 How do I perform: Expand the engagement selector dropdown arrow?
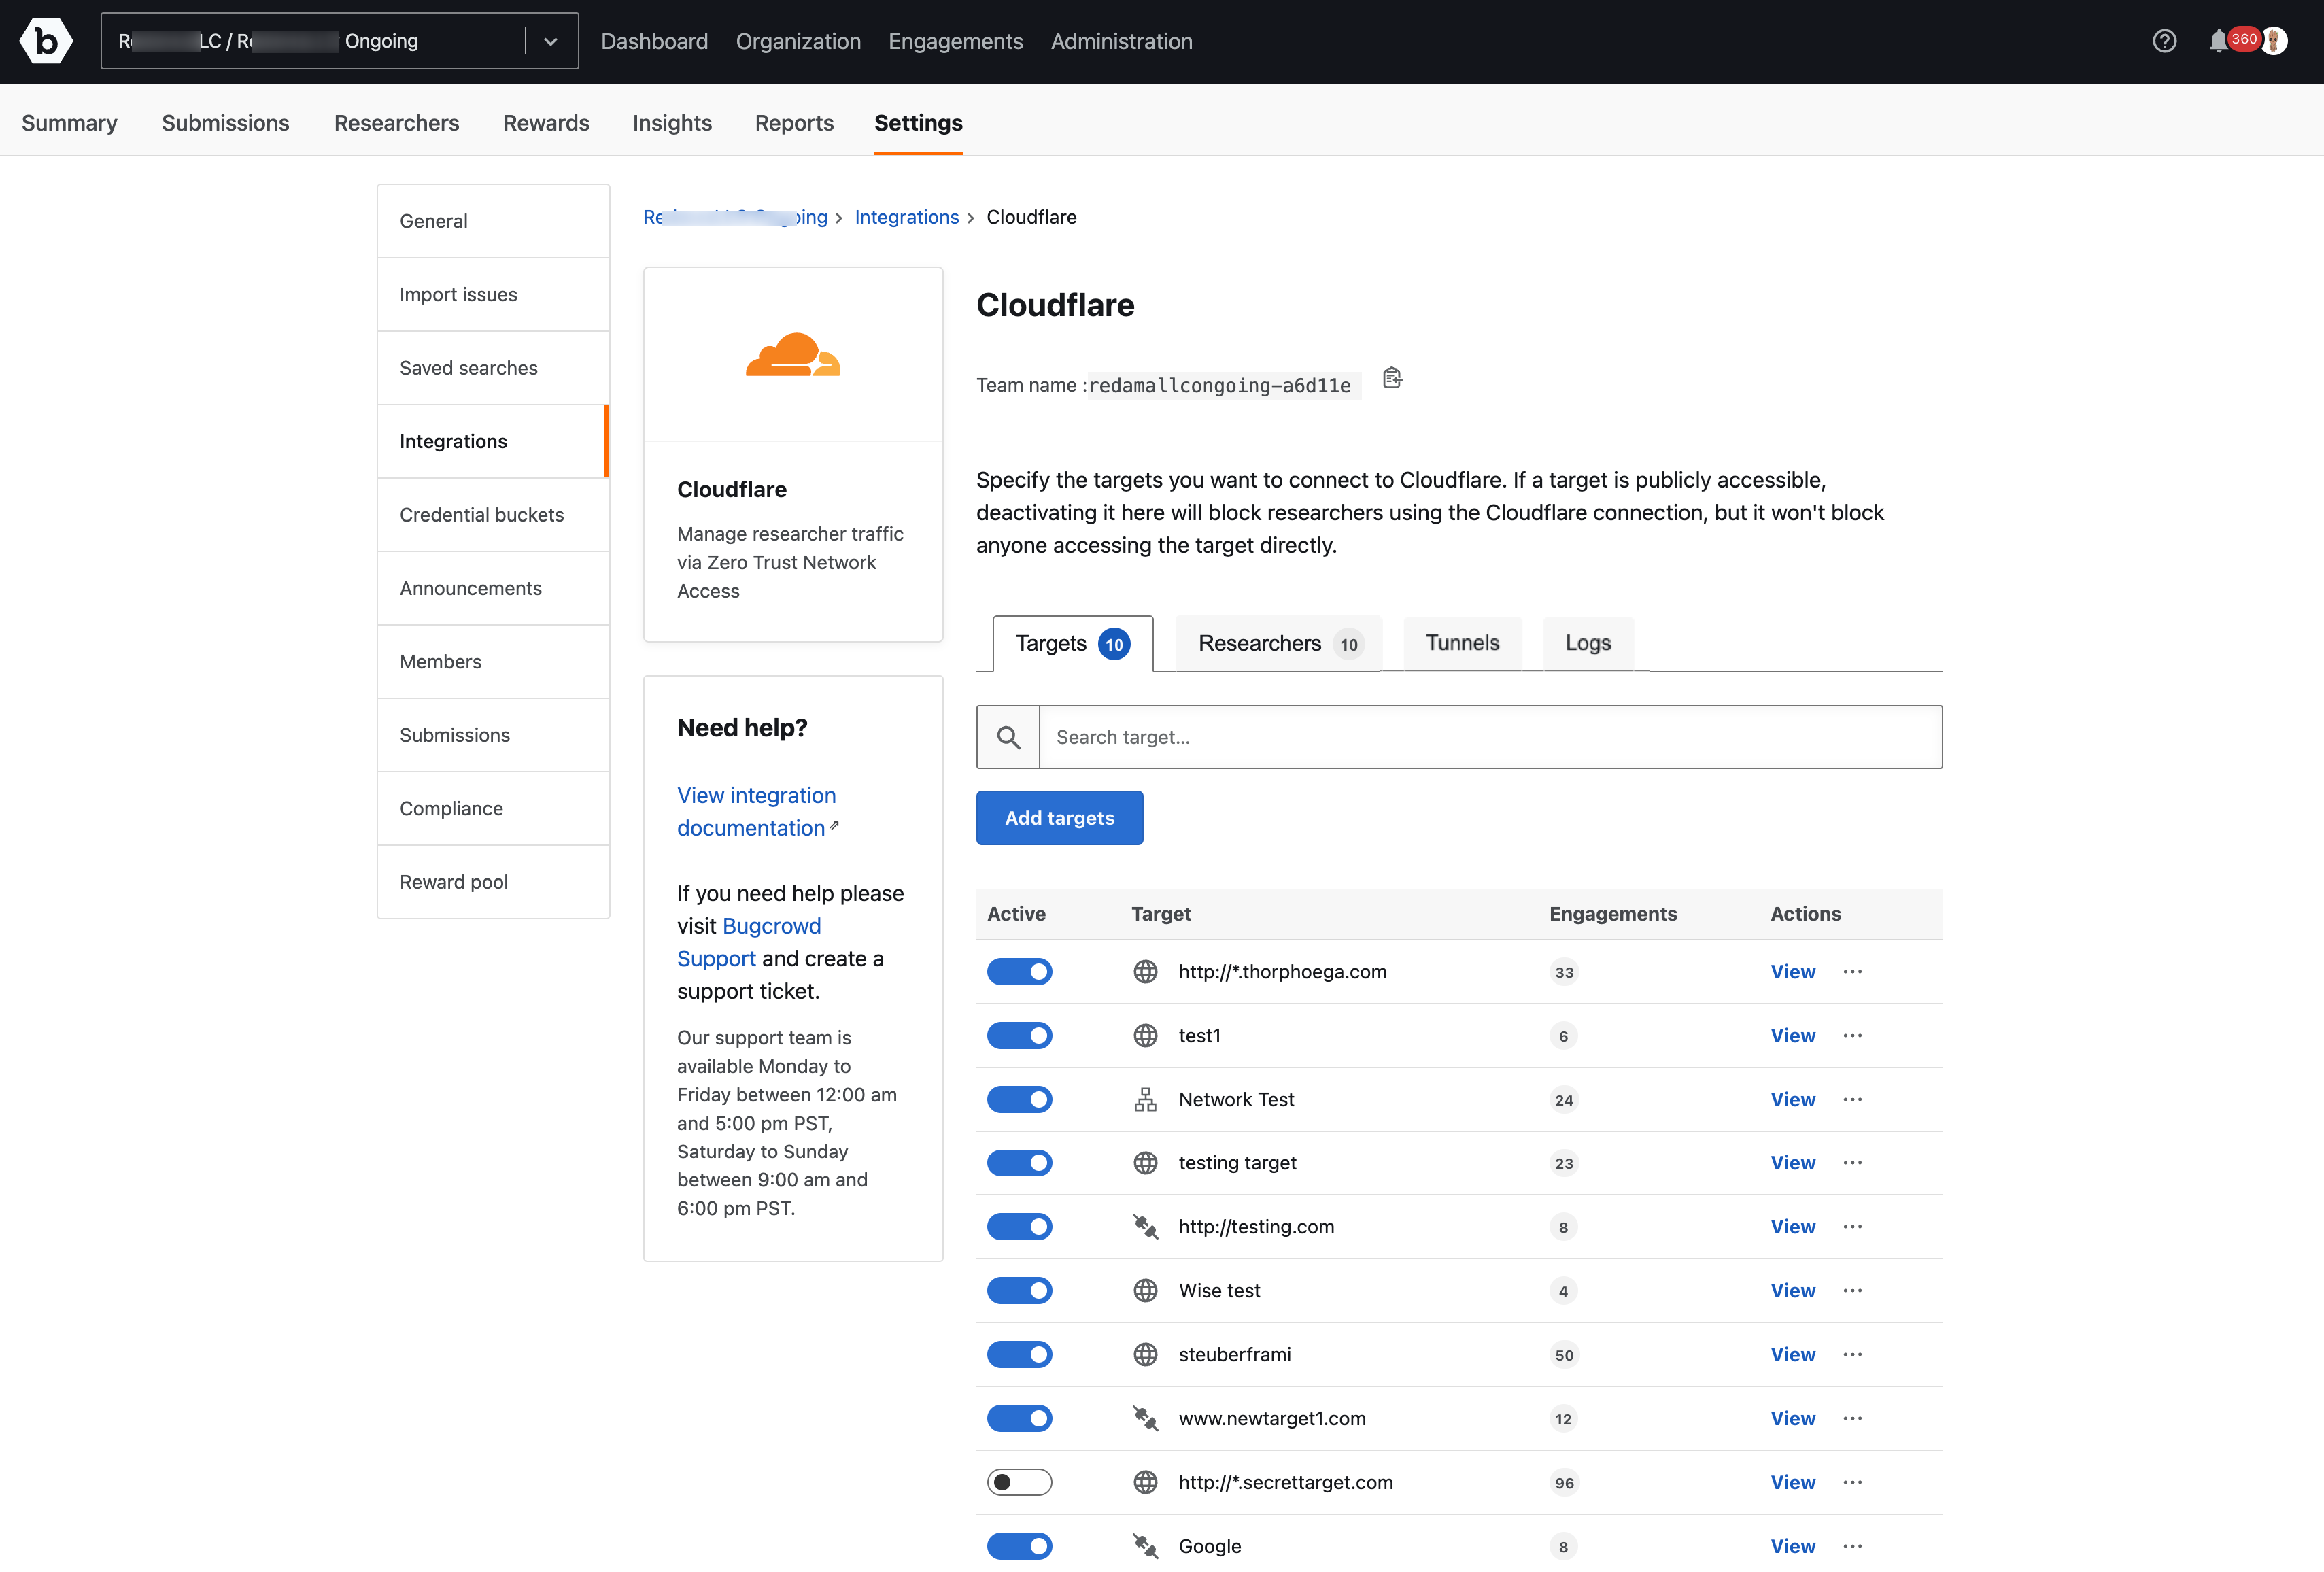click(x=550, y=41)
